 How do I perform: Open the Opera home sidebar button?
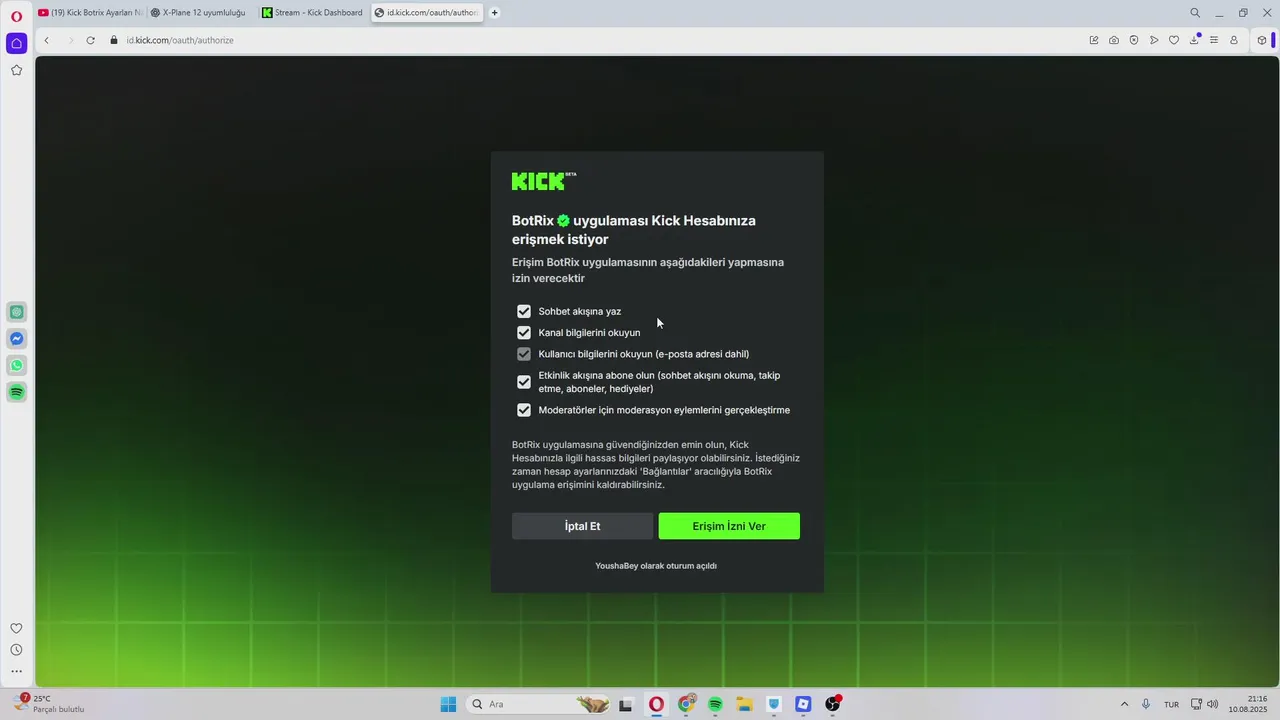click(x=16, y=43)
